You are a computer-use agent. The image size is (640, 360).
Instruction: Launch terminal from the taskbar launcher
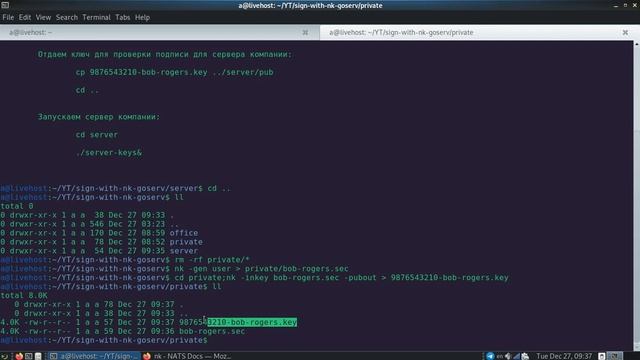[29, 356]
